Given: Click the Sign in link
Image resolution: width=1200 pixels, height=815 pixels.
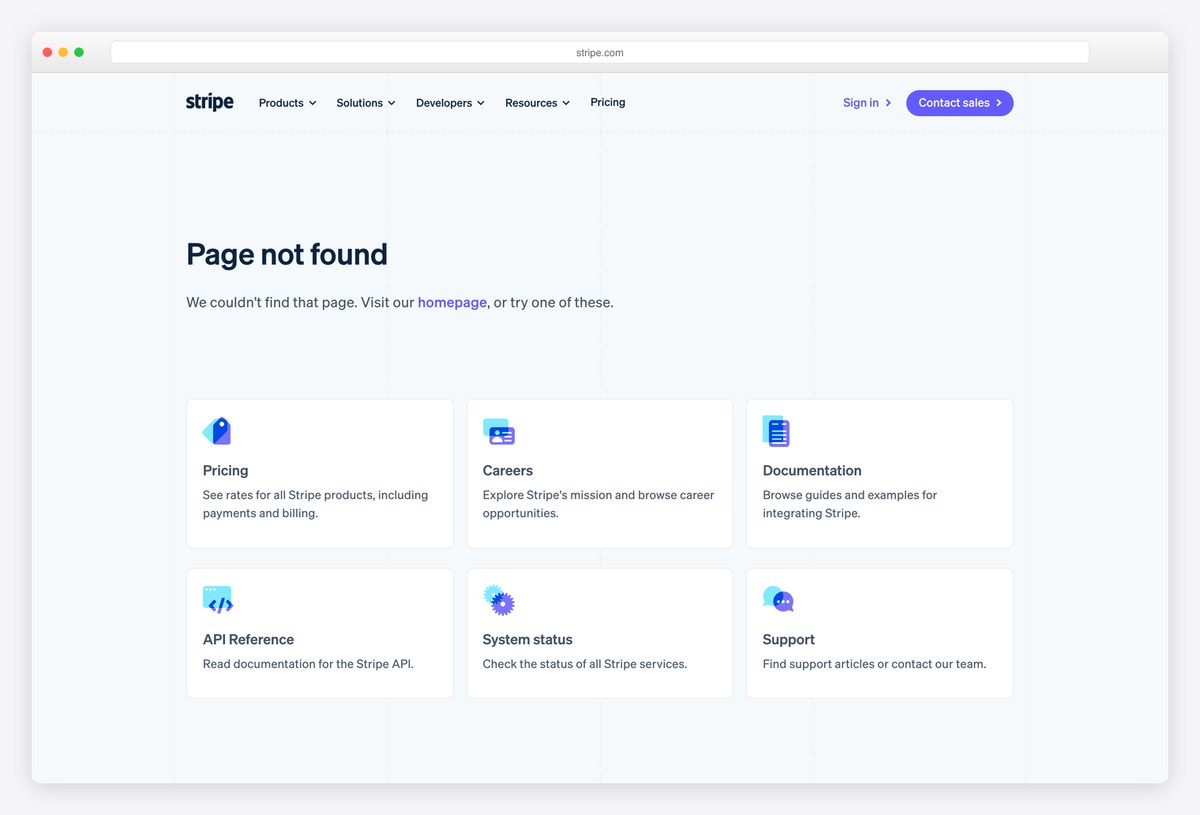Looking at the screenshot, I should [867, 103].
